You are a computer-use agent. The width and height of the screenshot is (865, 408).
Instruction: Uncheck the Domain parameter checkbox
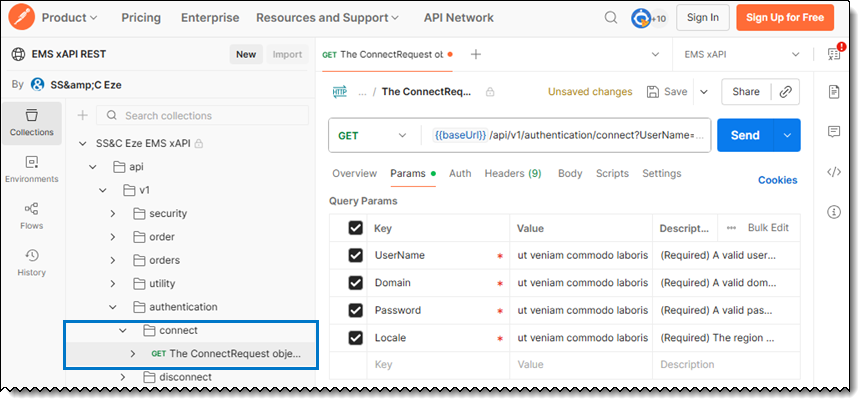click(x=356, y=283)
